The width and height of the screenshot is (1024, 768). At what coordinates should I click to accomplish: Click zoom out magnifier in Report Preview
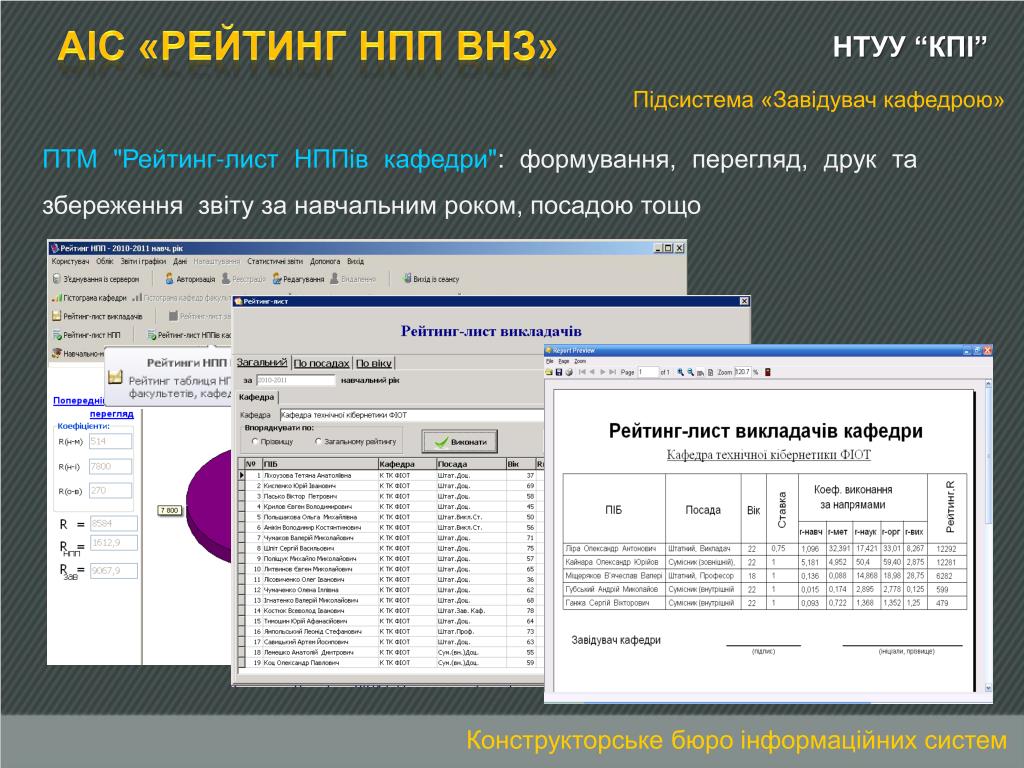coord(690,372)
